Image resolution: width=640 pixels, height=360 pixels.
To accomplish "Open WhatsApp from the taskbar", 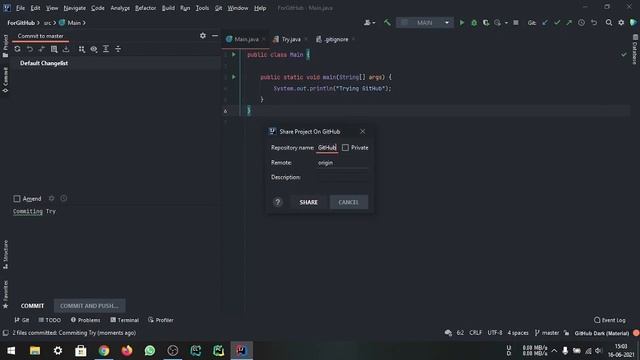I will pos(150,351).
